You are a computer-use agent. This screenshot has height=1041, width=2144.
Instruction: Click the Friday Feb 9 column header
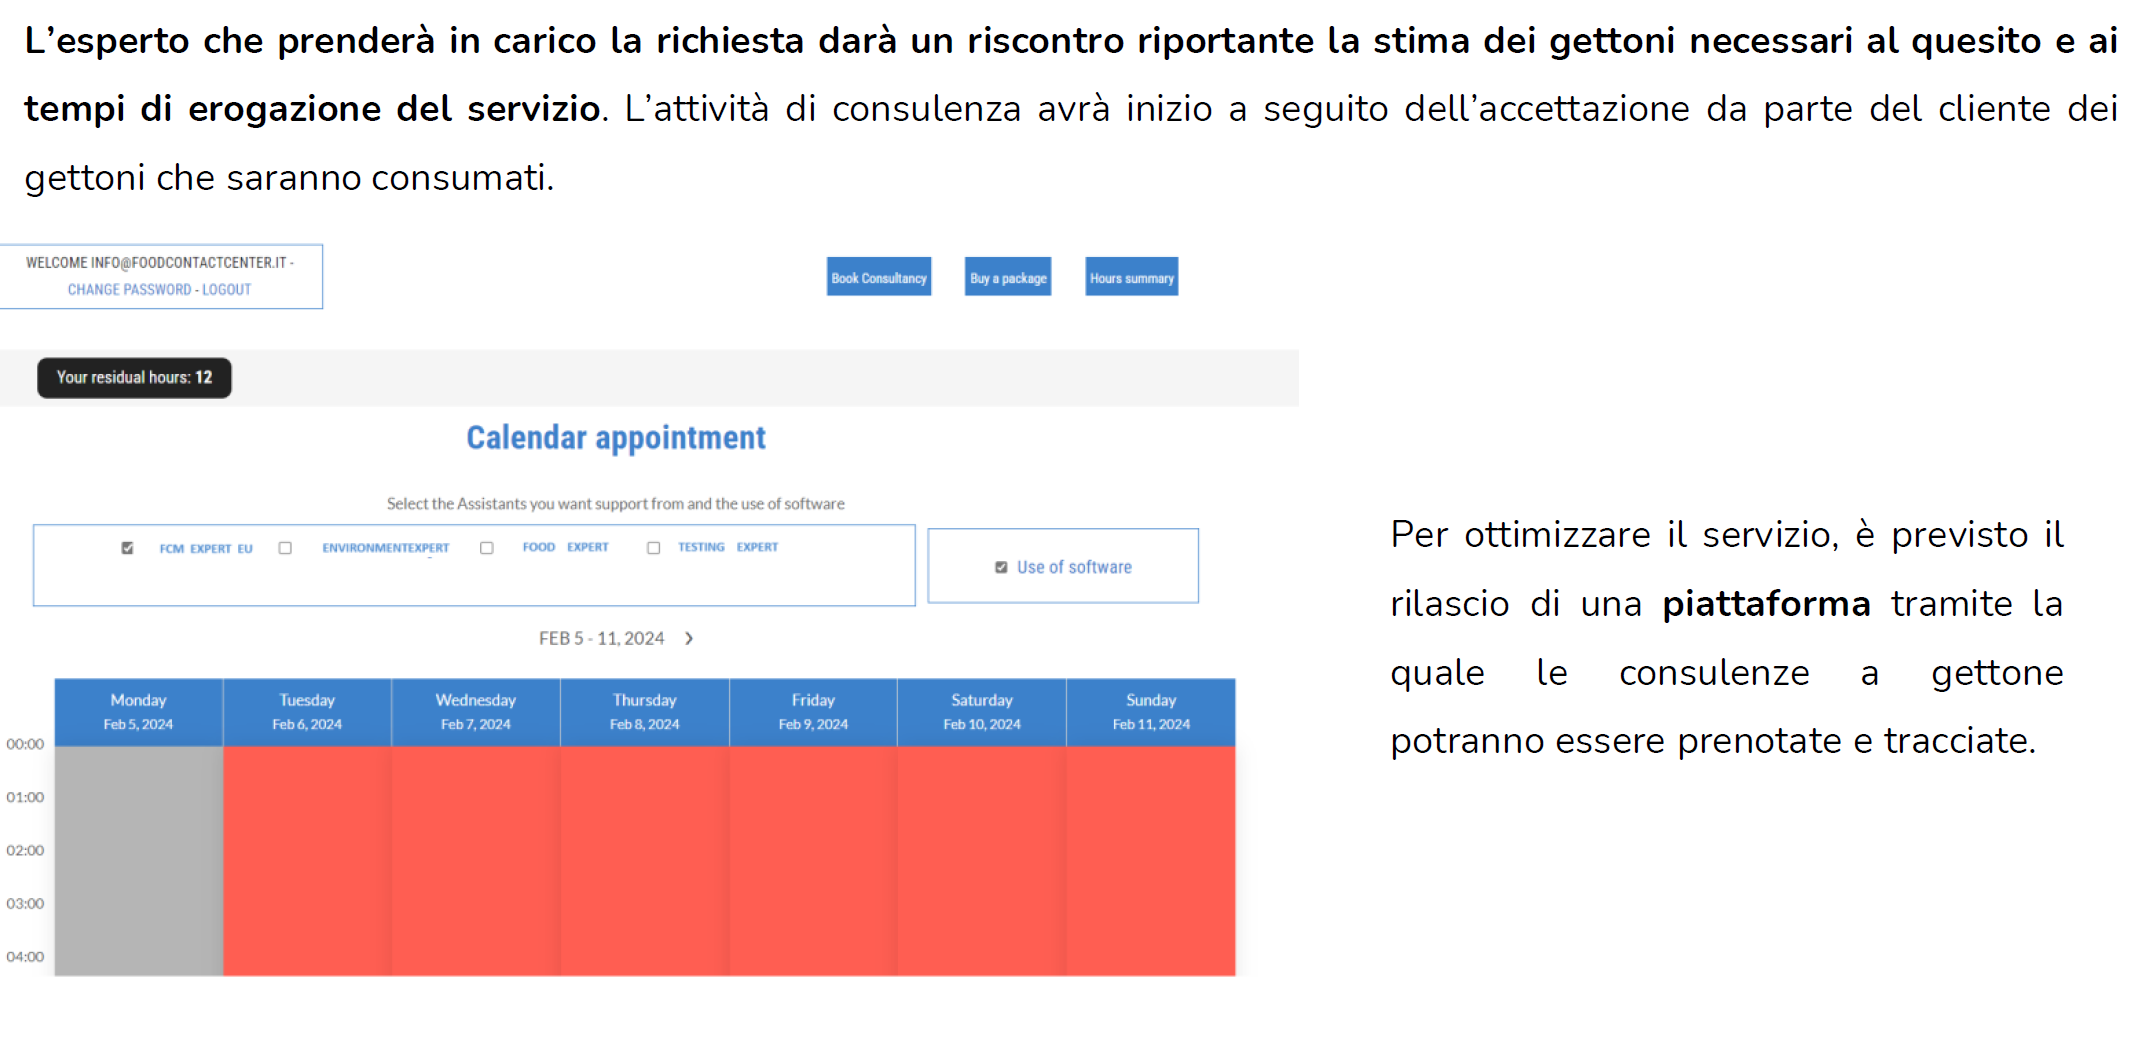pyautogui.click(x=813, y=712)
